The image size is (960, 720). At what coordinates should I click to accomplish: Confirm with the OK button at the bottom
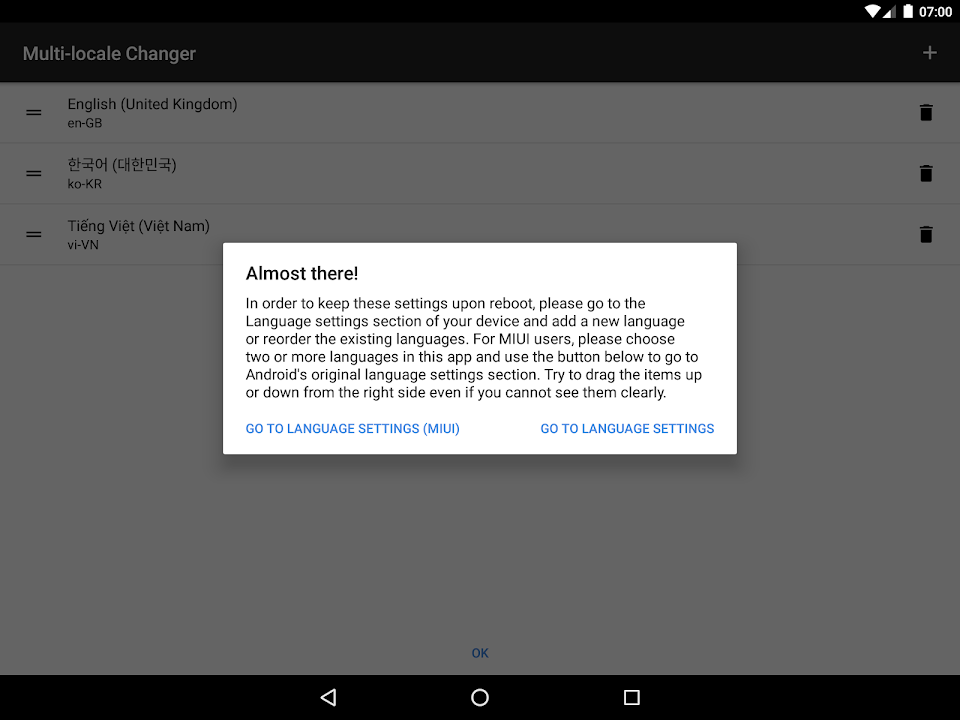(x=480, y=653)
